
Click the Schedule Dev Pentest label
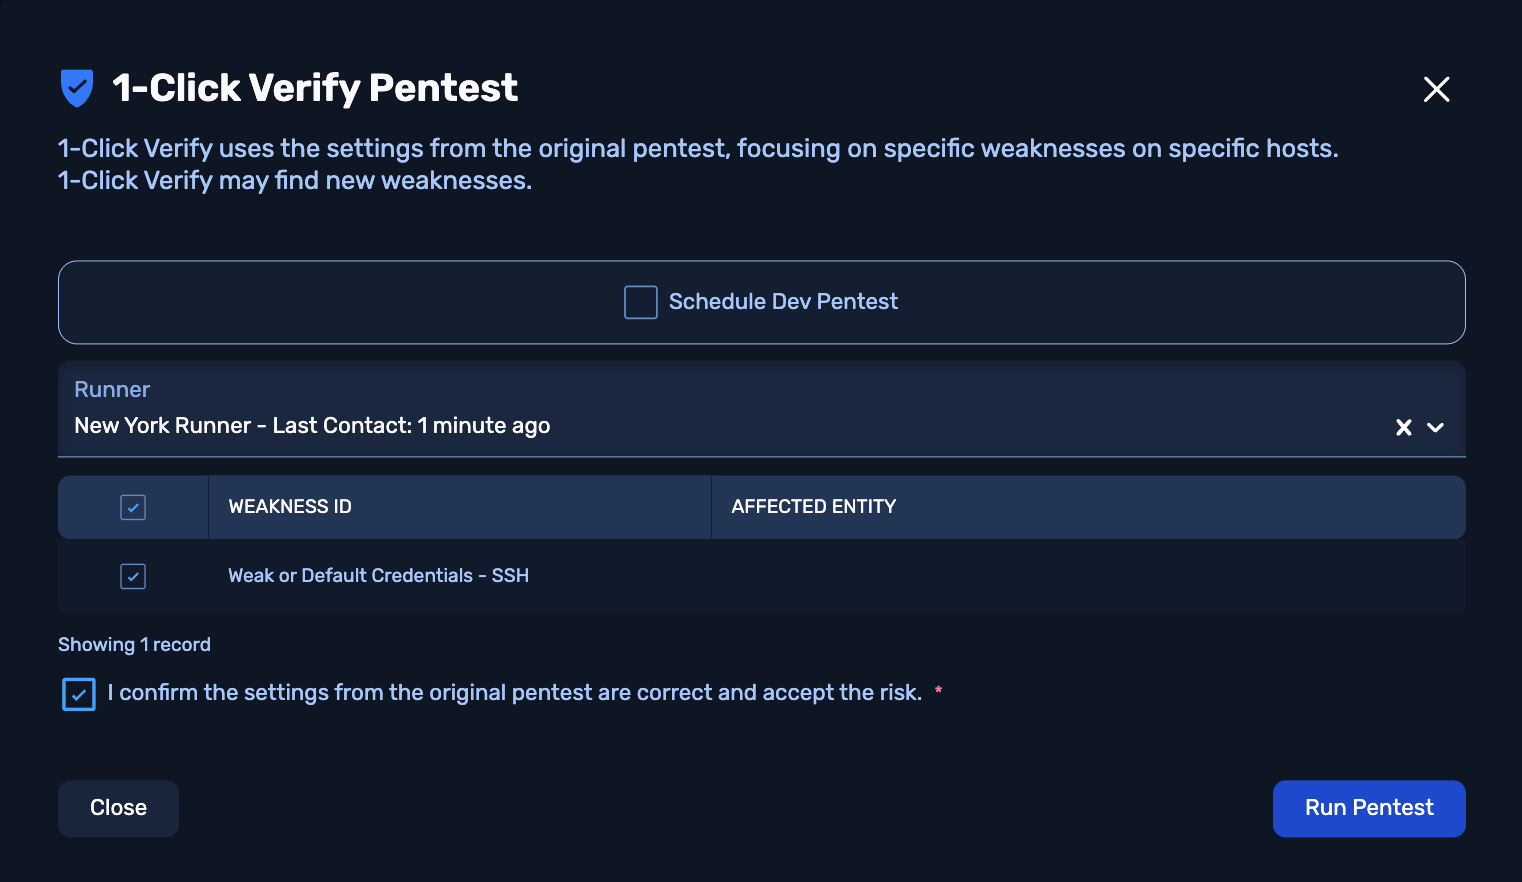[783, 302]
